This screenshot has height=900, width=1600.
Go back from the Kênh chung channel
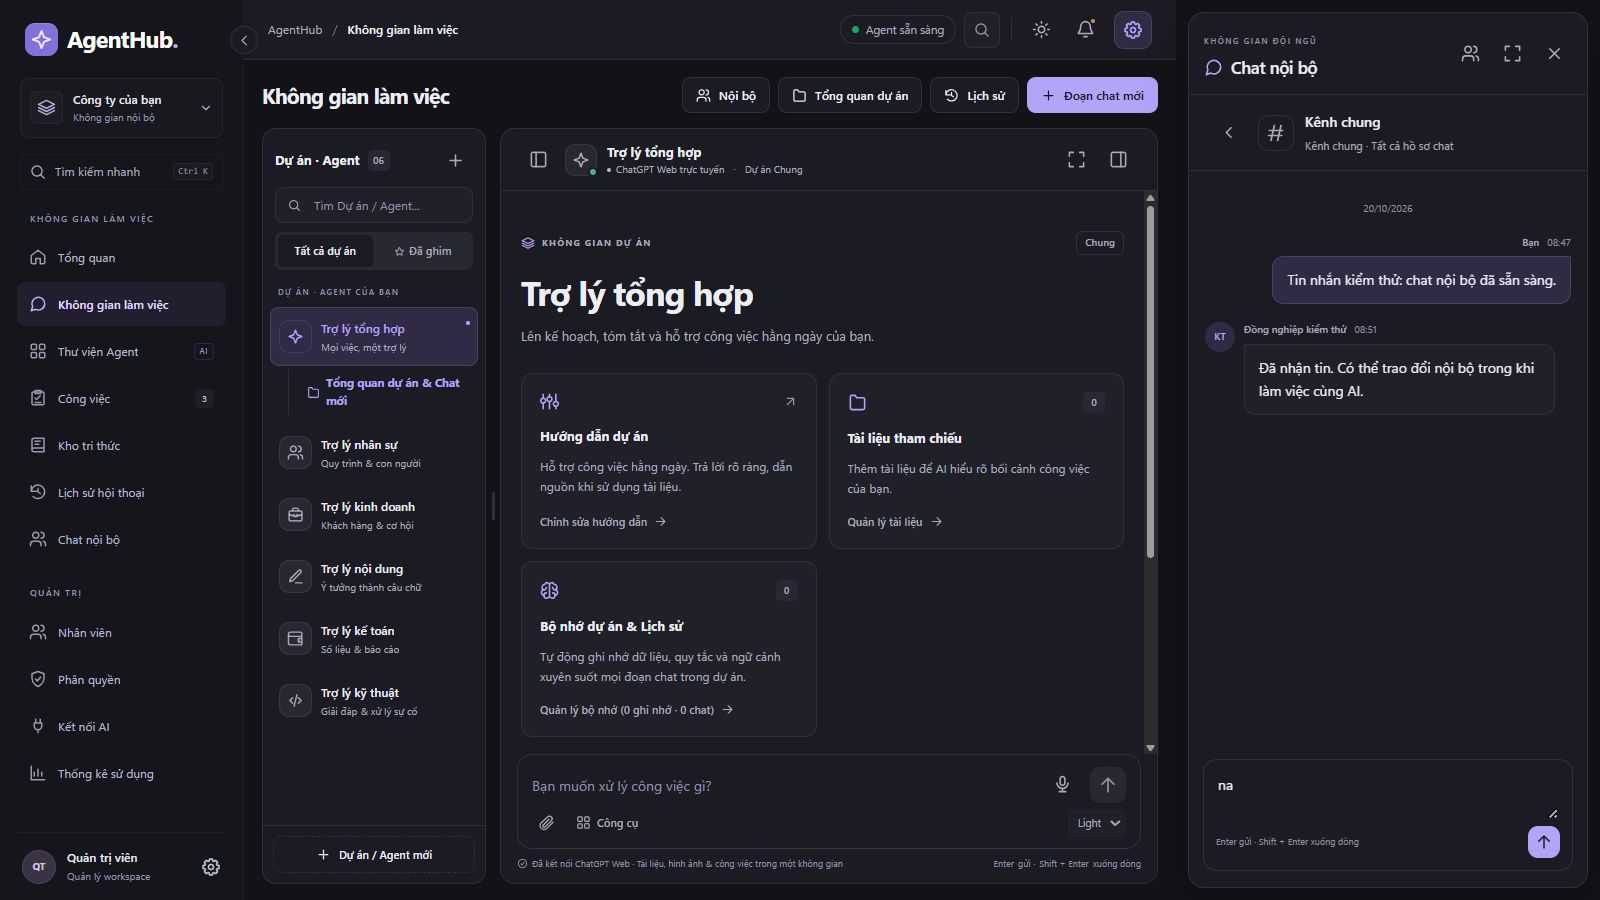(1229, 133)
